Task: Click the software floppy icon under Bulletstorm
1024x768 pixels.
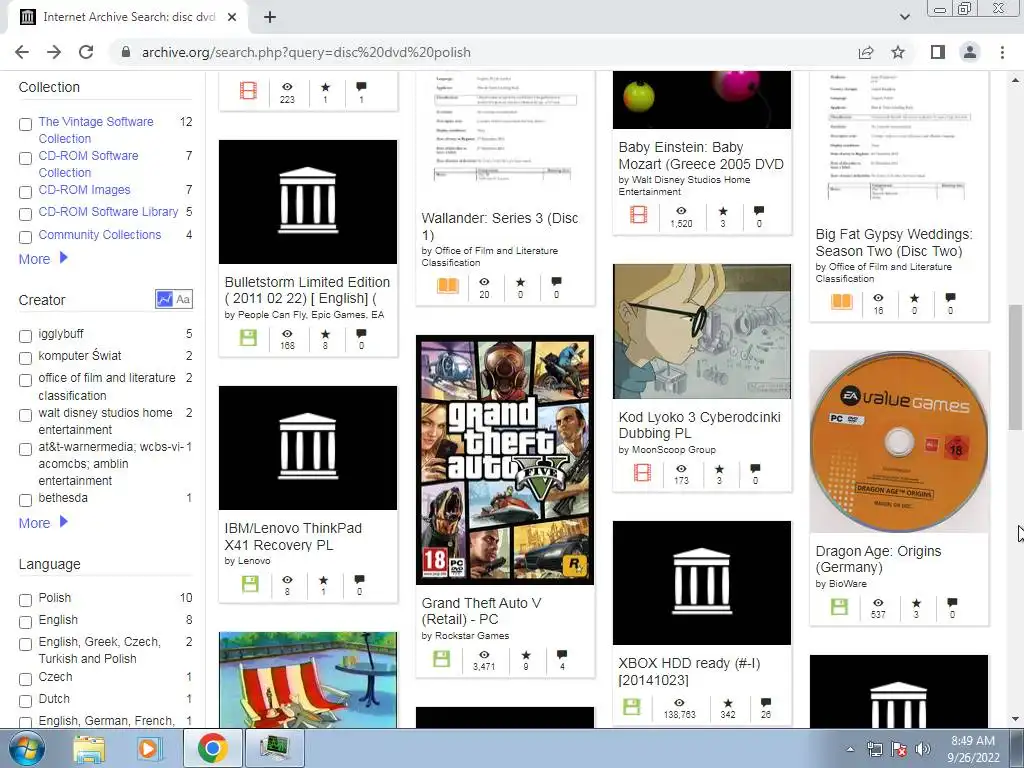Action: (248, 338)
